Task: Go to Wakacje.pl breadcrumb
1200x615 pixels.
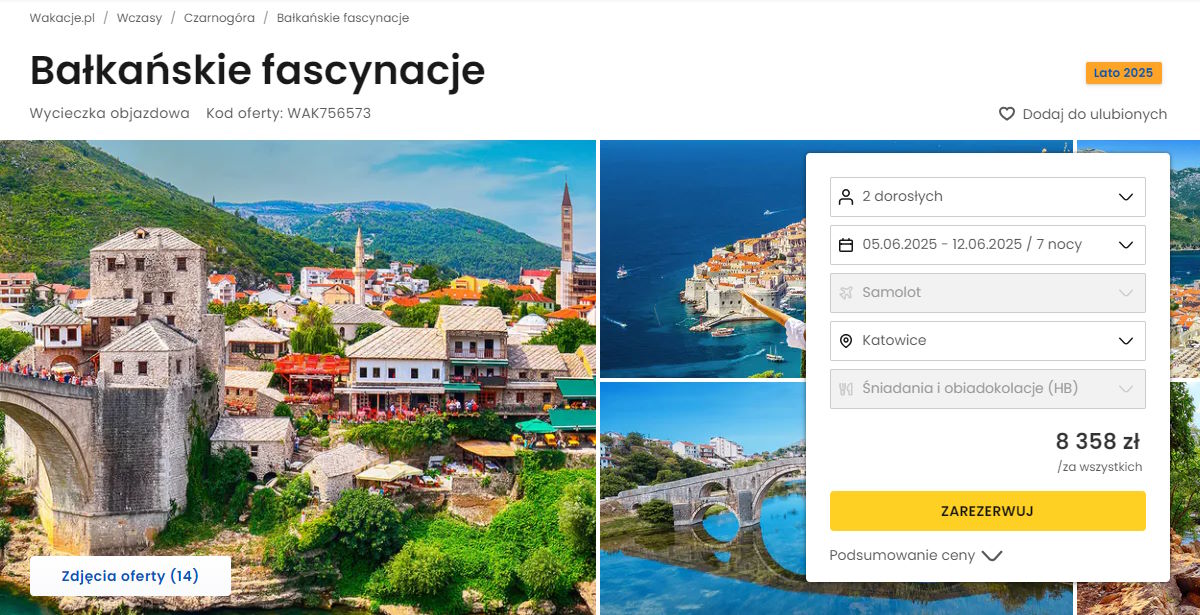Action: [62, 18]
